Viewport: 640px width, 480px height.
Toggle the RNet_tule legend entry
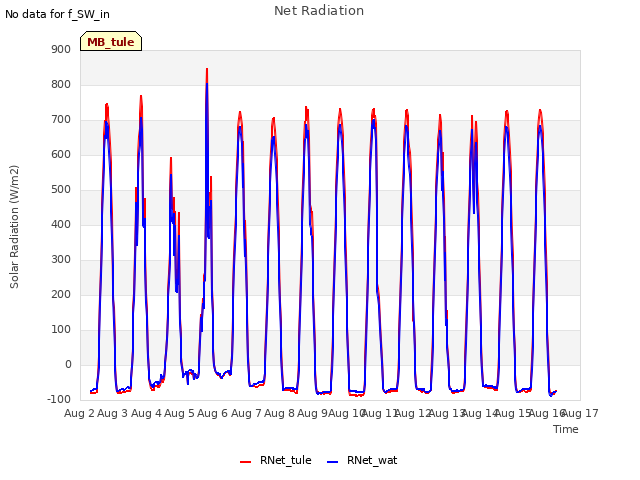(276, 460)
